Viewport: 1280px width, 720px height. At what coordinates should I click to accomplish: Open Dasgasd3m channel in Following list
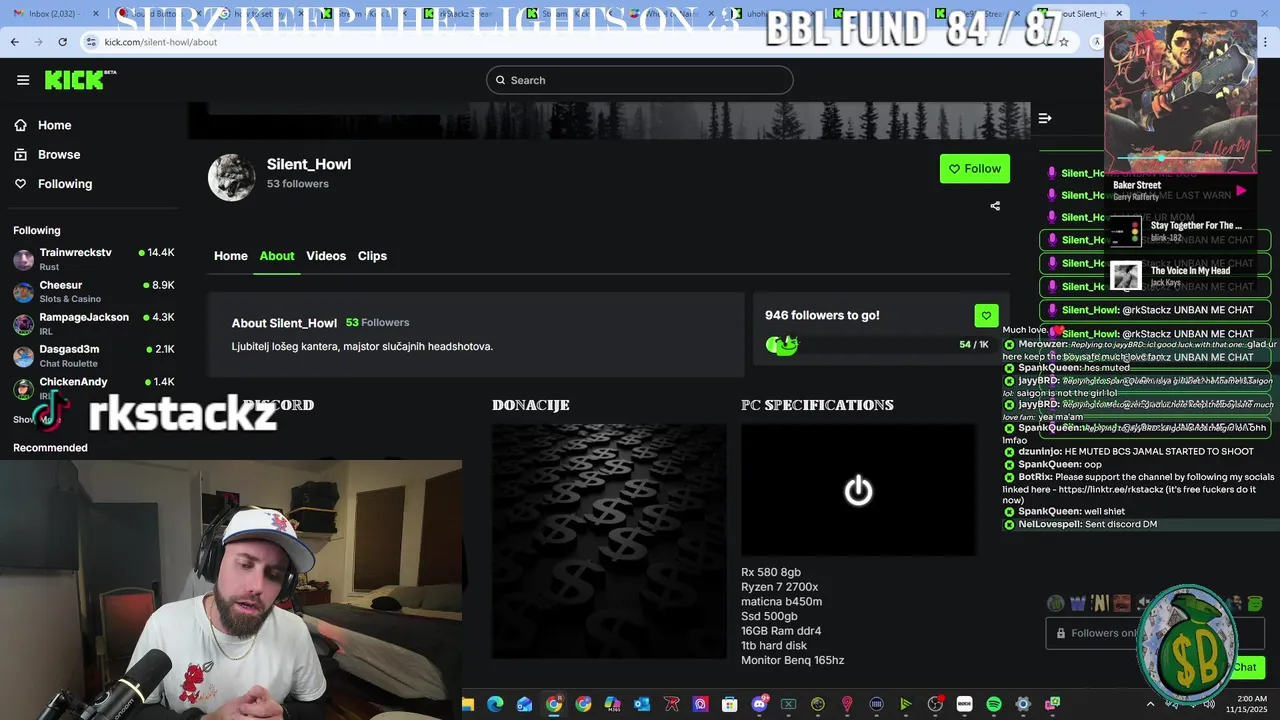(x=94, y=355)
